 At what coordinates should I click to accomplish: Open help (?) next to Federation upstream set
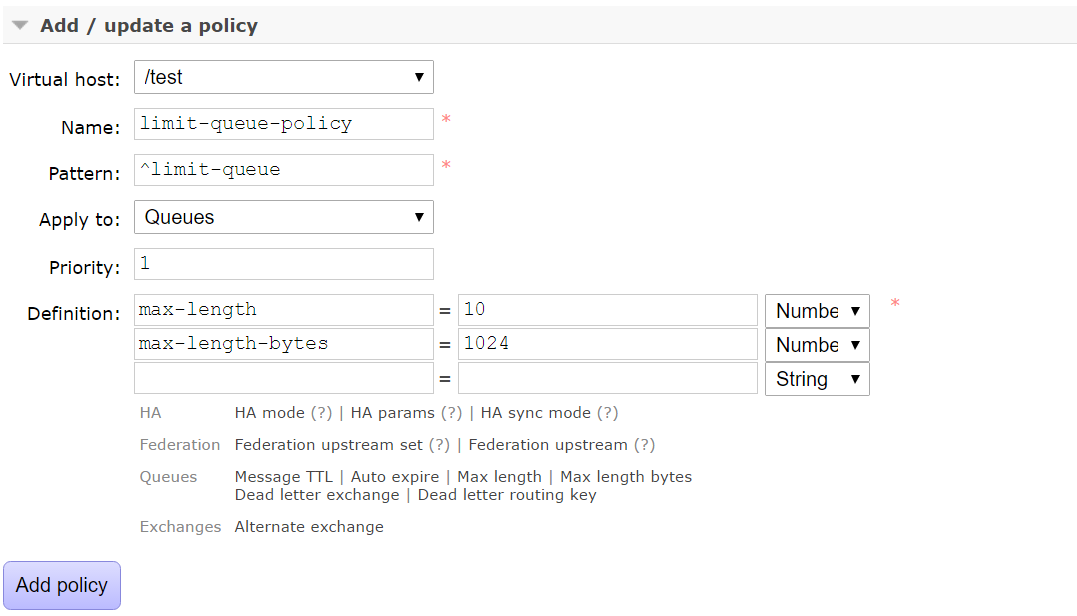pos(439,445)
